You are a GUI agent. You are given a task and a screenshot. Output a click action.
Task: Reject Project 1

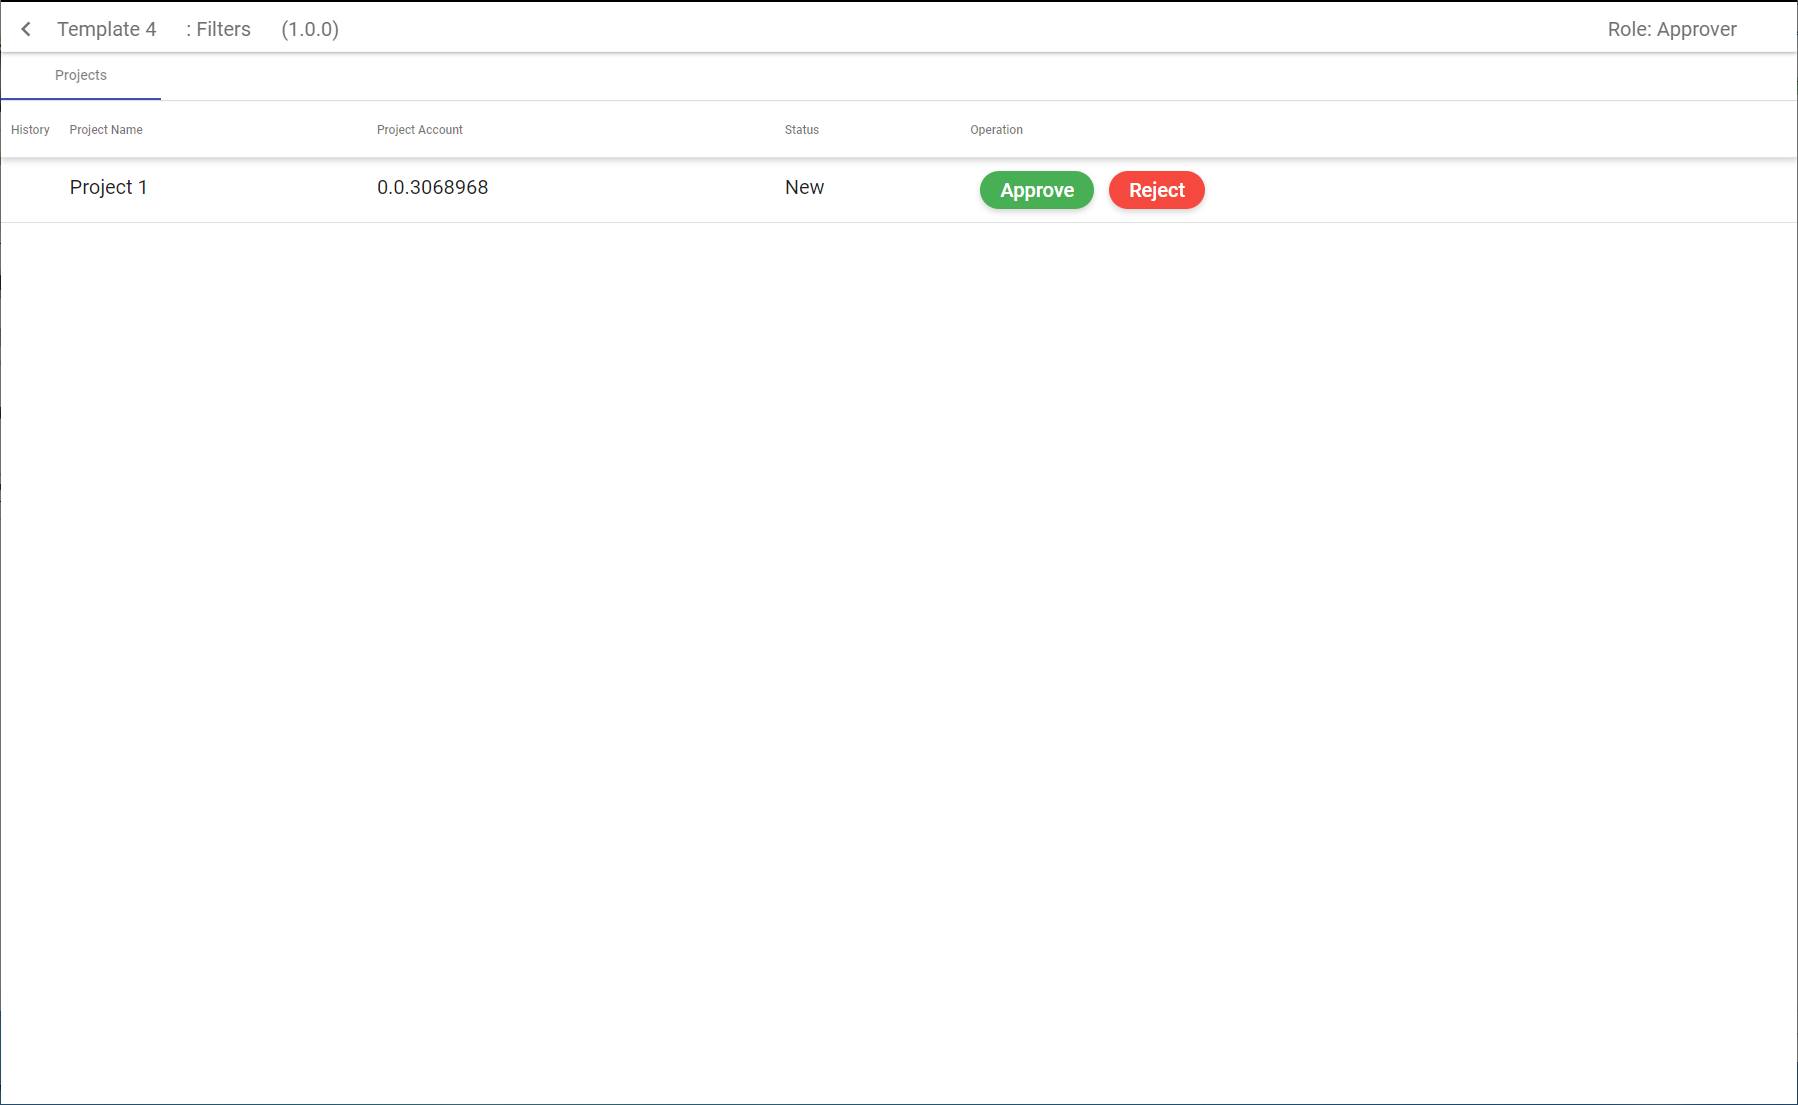pyautogui.click(x=1156, y=190)
